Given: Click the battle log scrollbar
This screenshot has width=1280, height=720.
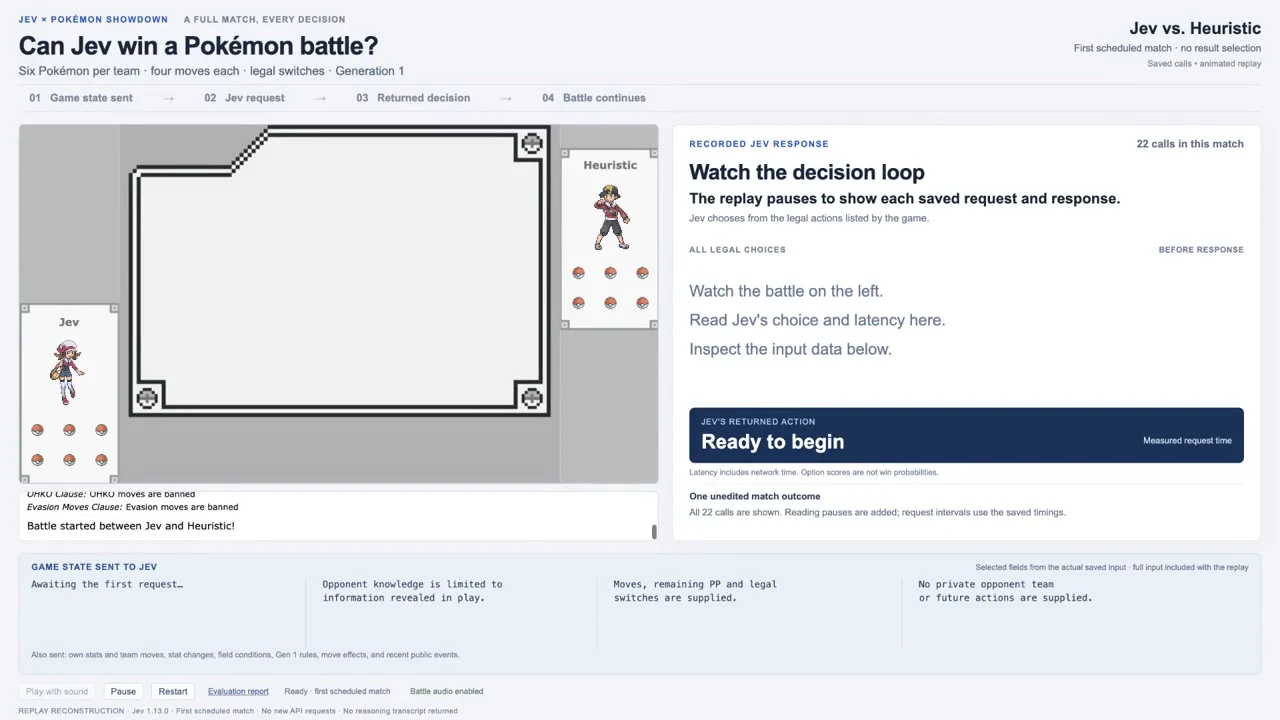Looking at the screenshot, I should [654, 532].
